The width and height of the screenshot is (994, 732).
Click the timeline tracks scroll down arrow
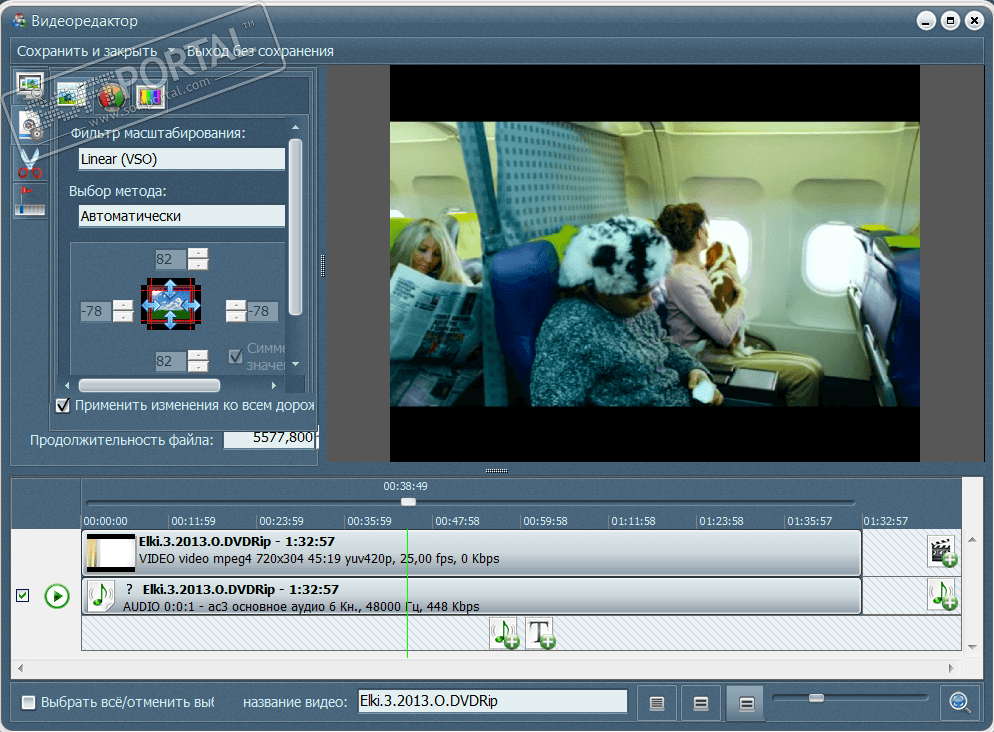coord(972,647)
